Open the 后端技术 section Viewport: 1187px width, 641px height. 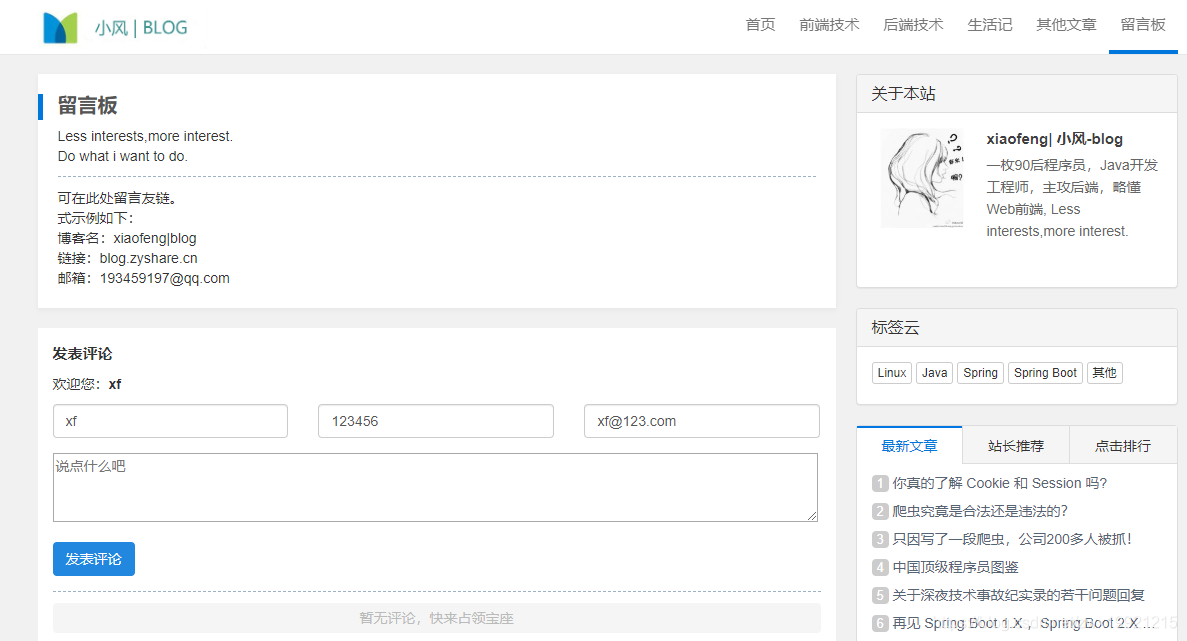(913, 25)
